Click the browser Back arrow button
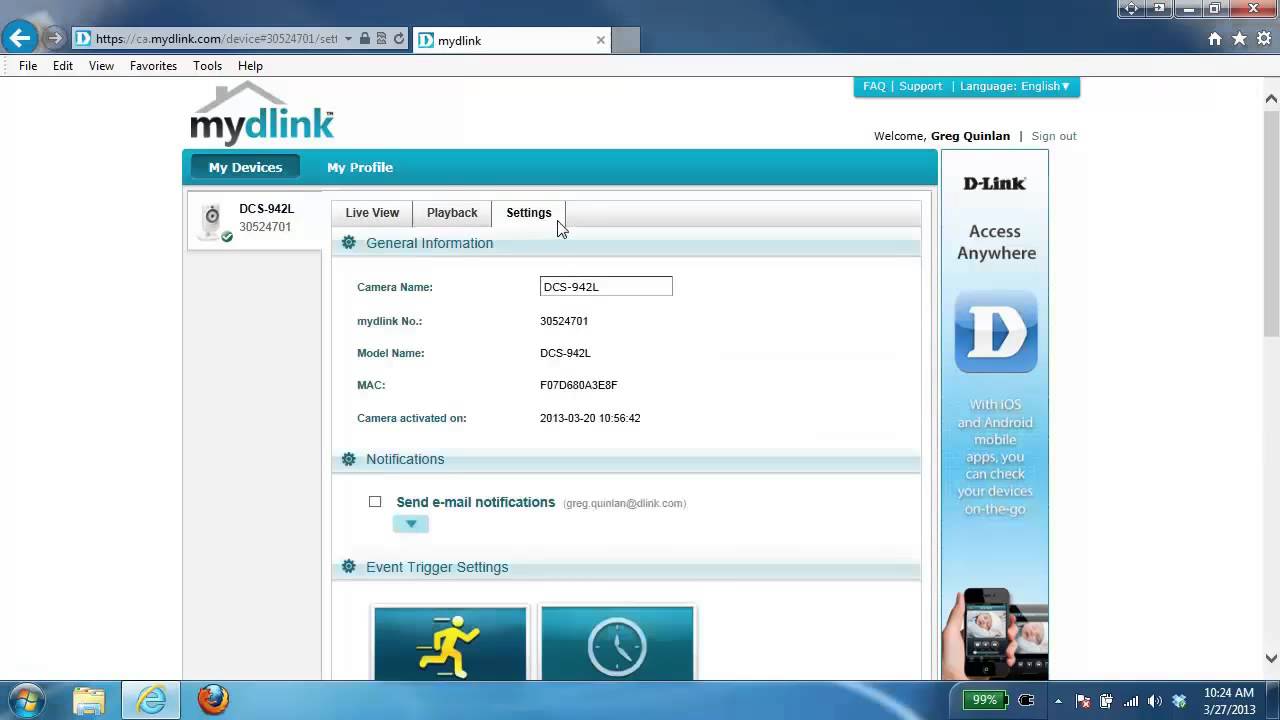This screenshot has width=1280, height=720. point(19,39)
